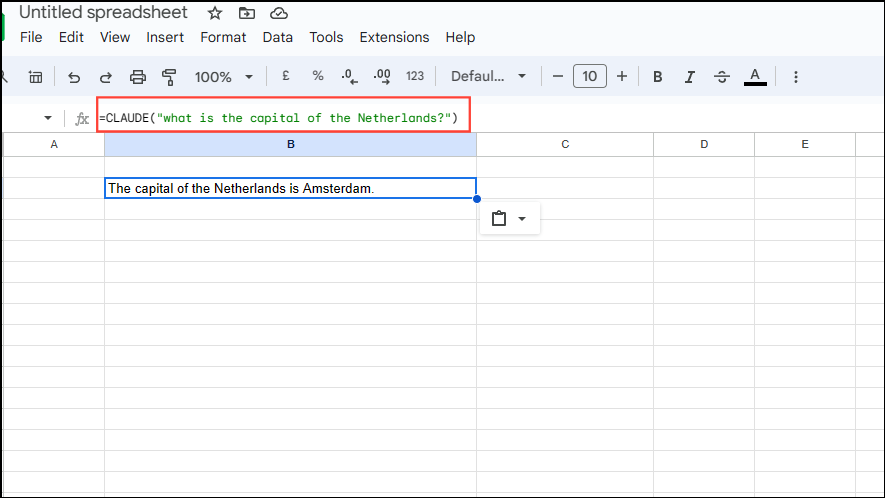This screenshot has width=885, height=498.
Task: Toggle strikethrough formatting
Action: (x=722, y=77)
